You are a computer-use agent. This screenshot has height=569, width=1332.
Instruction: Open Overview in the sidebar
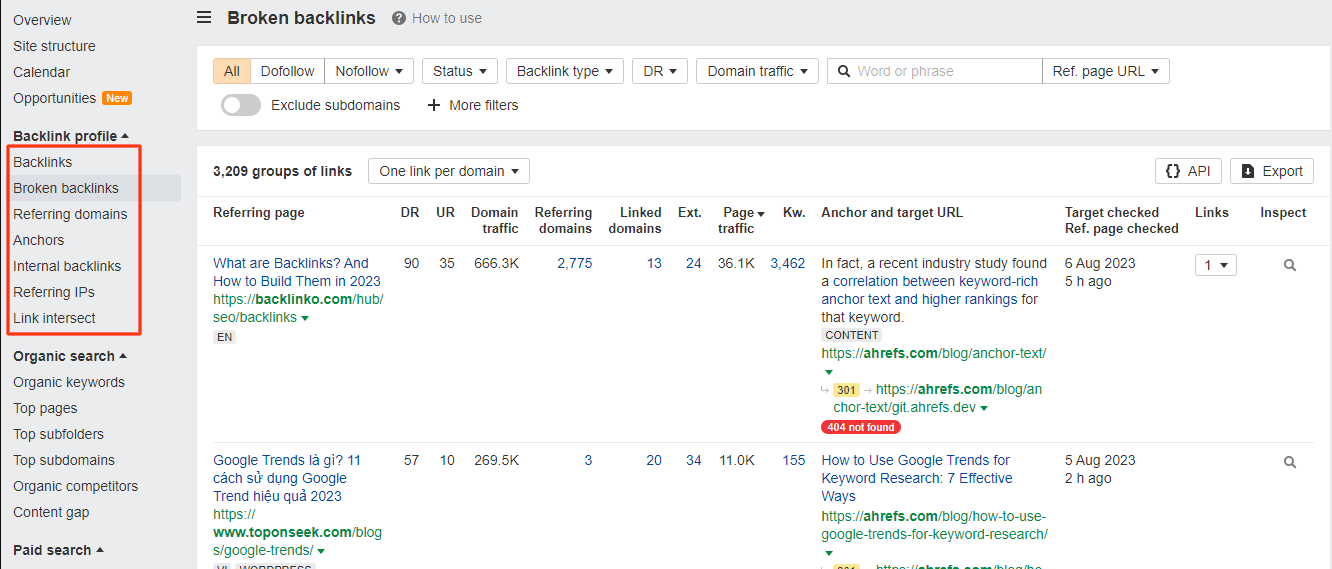[42, 20]
